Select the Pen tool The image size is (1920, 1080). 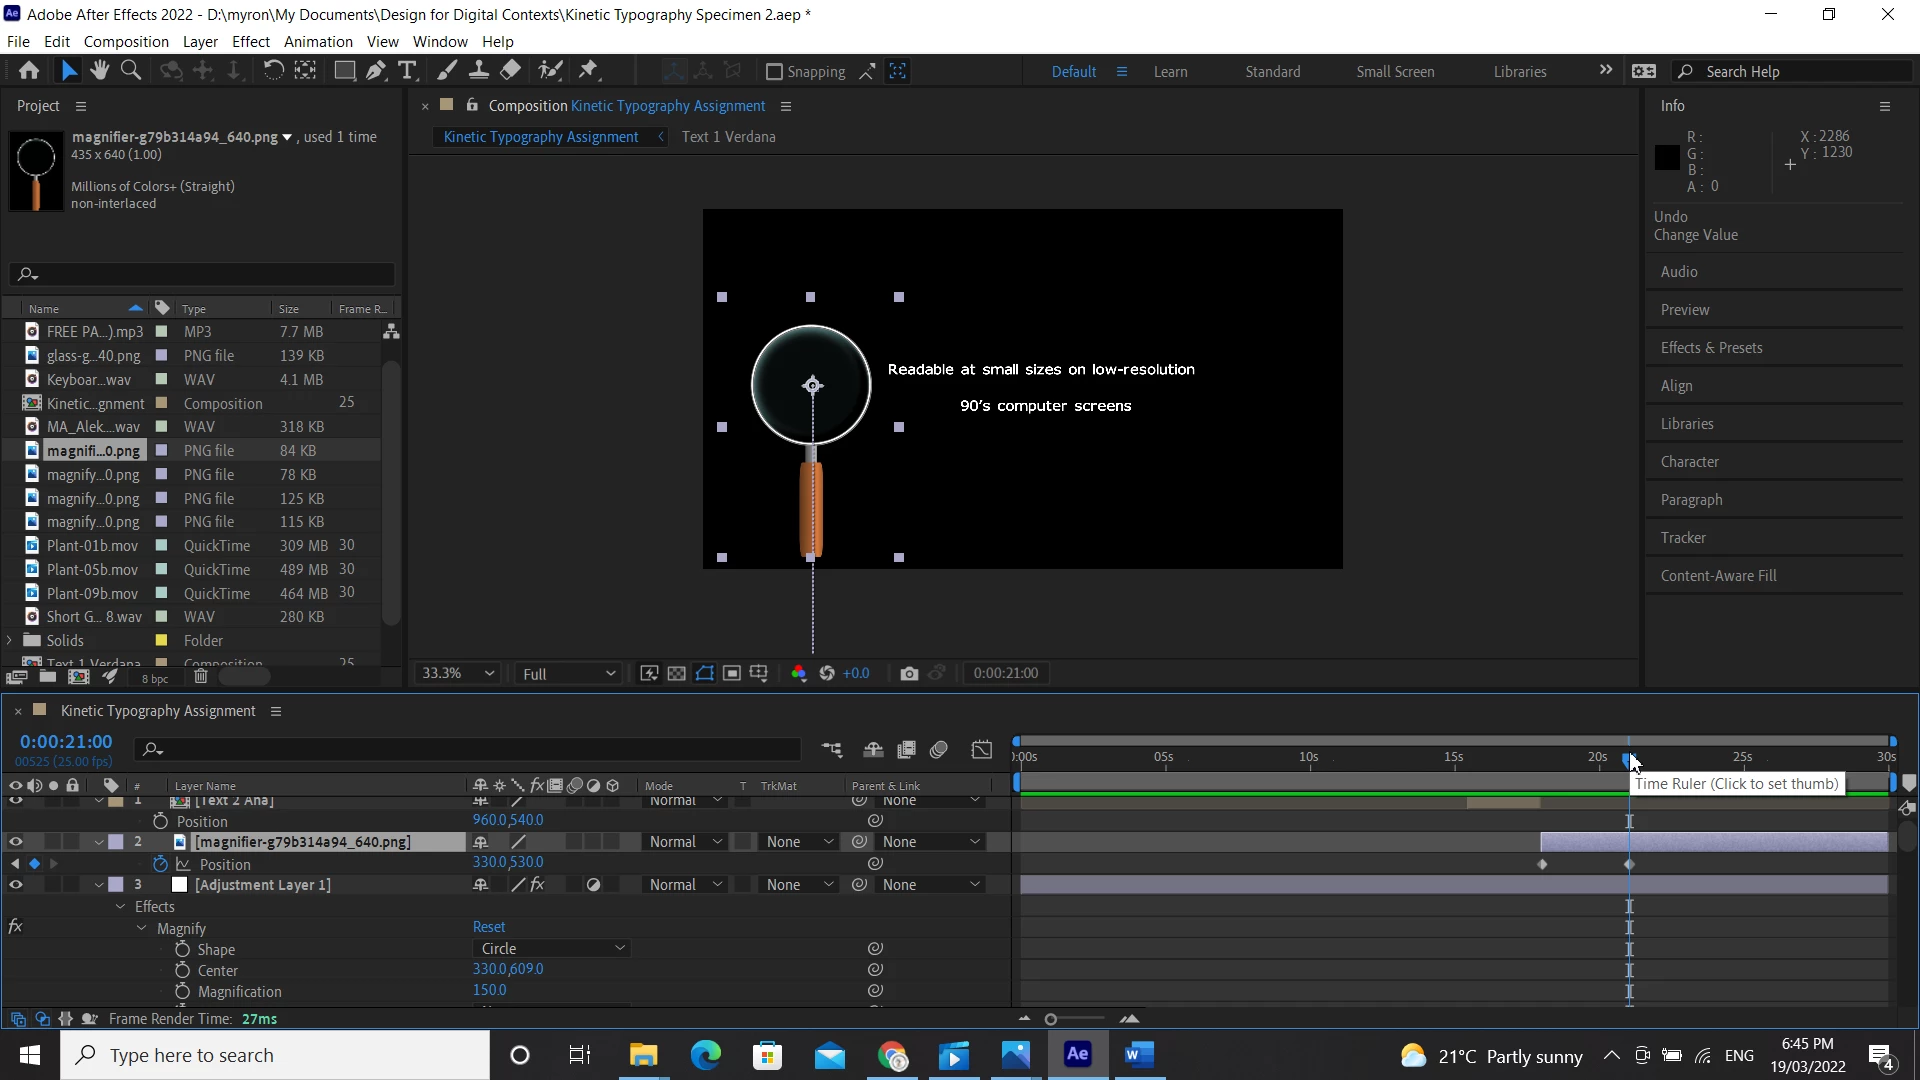point(376,71)
